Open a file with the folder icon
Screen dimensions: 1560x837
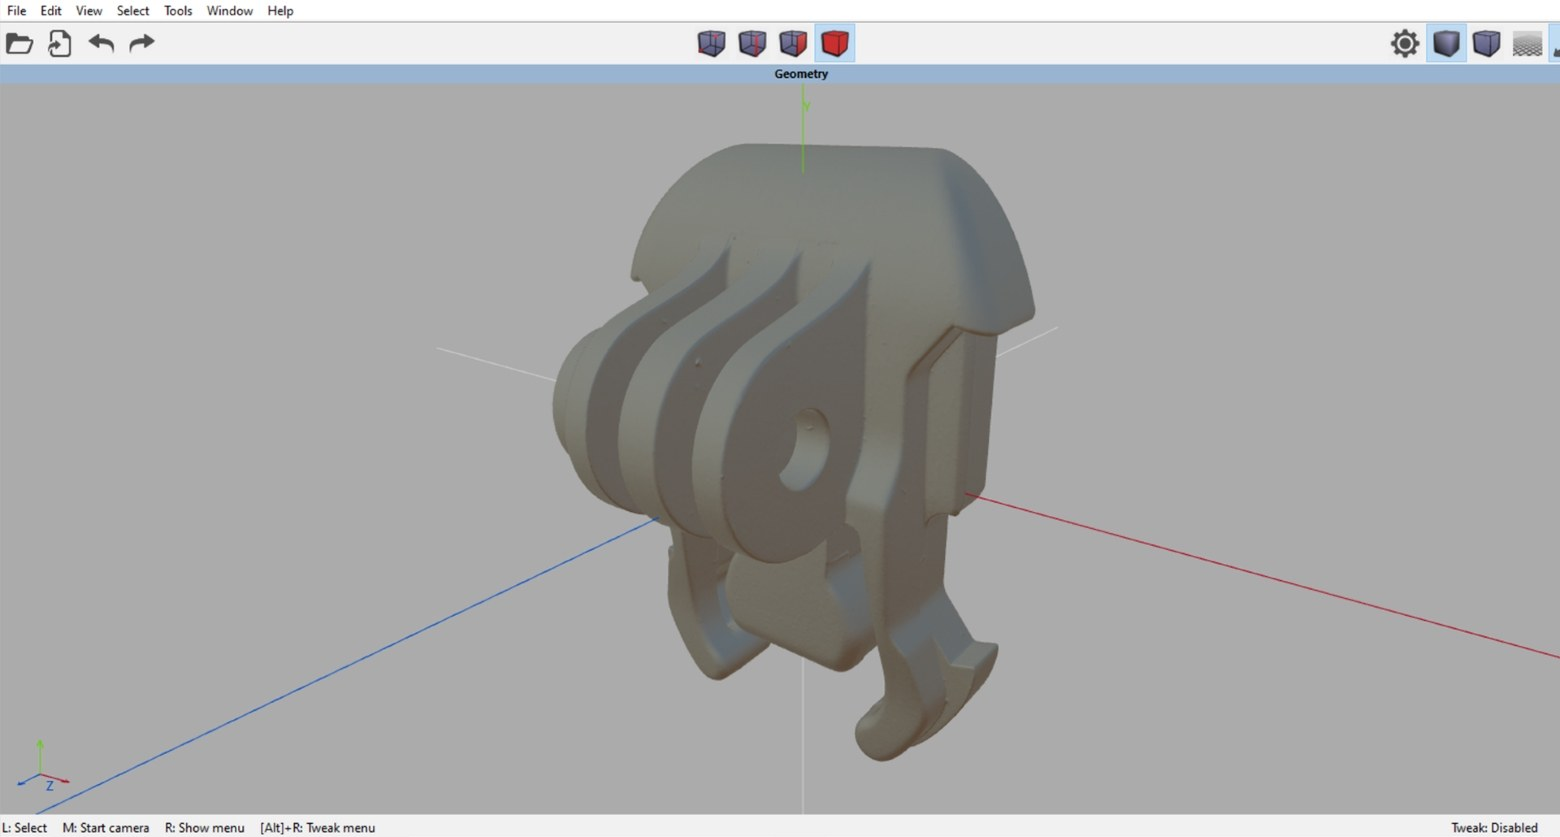[19, 43]
